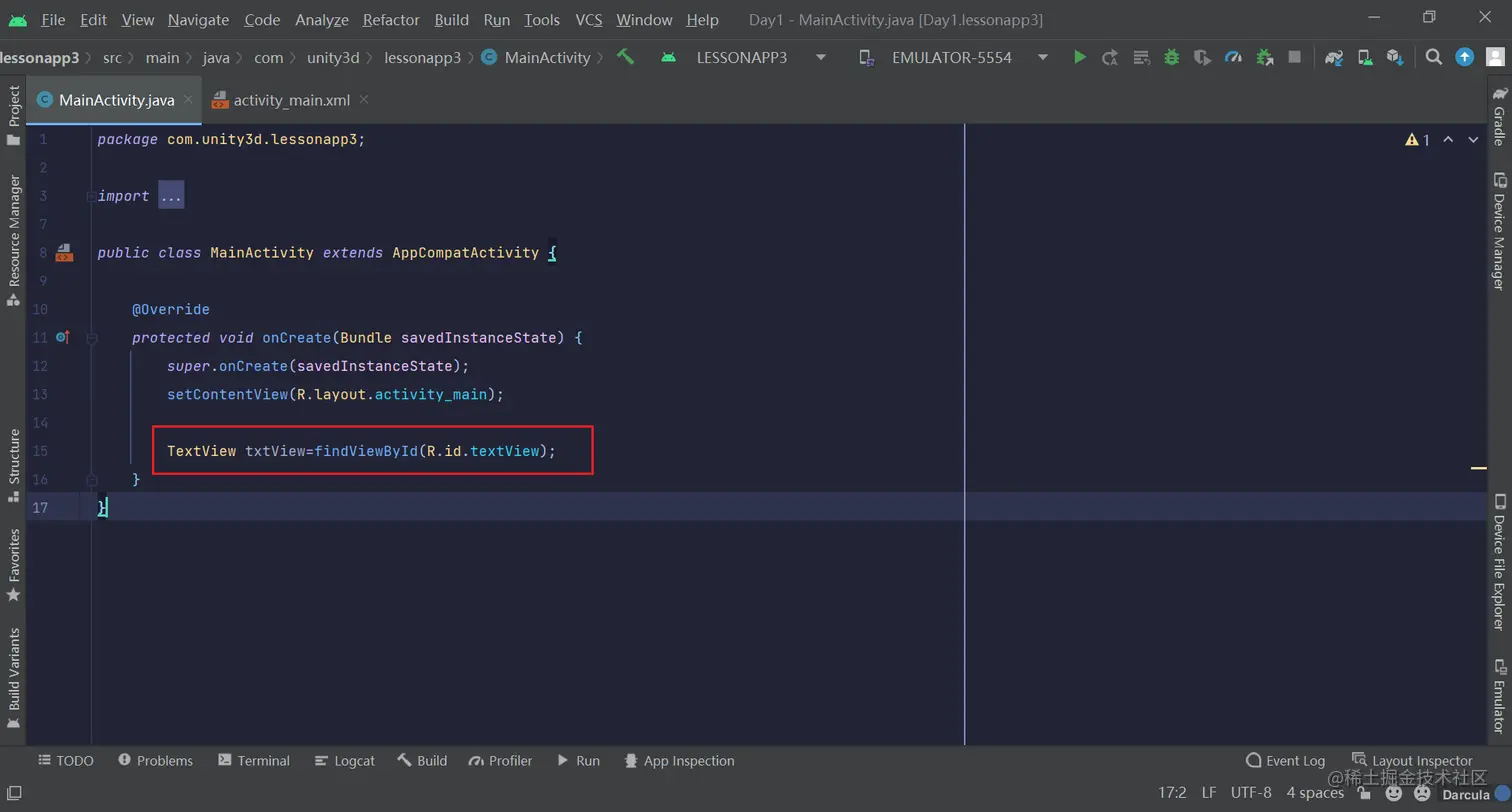Click the Android Studio logo icon
This screenshot has height=812, width=1512.
[17, 20]
